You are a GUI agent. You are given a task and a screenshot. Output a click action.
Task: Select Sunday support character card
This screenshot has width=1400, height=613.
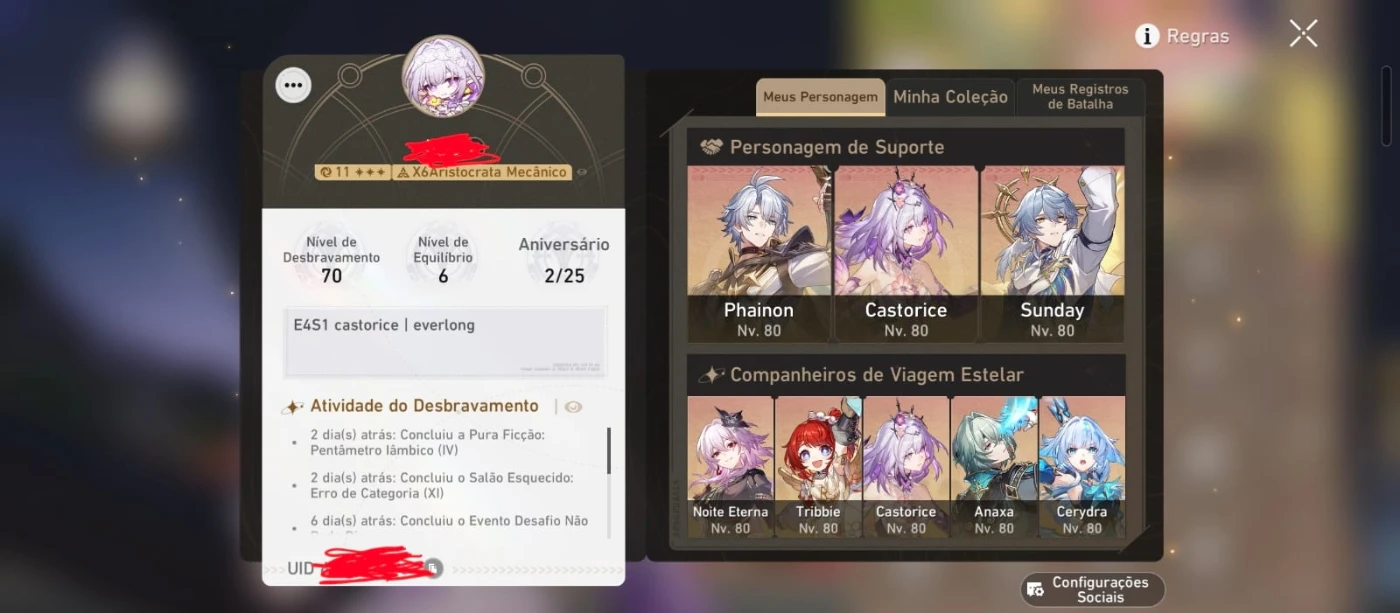click(1052, 254)
